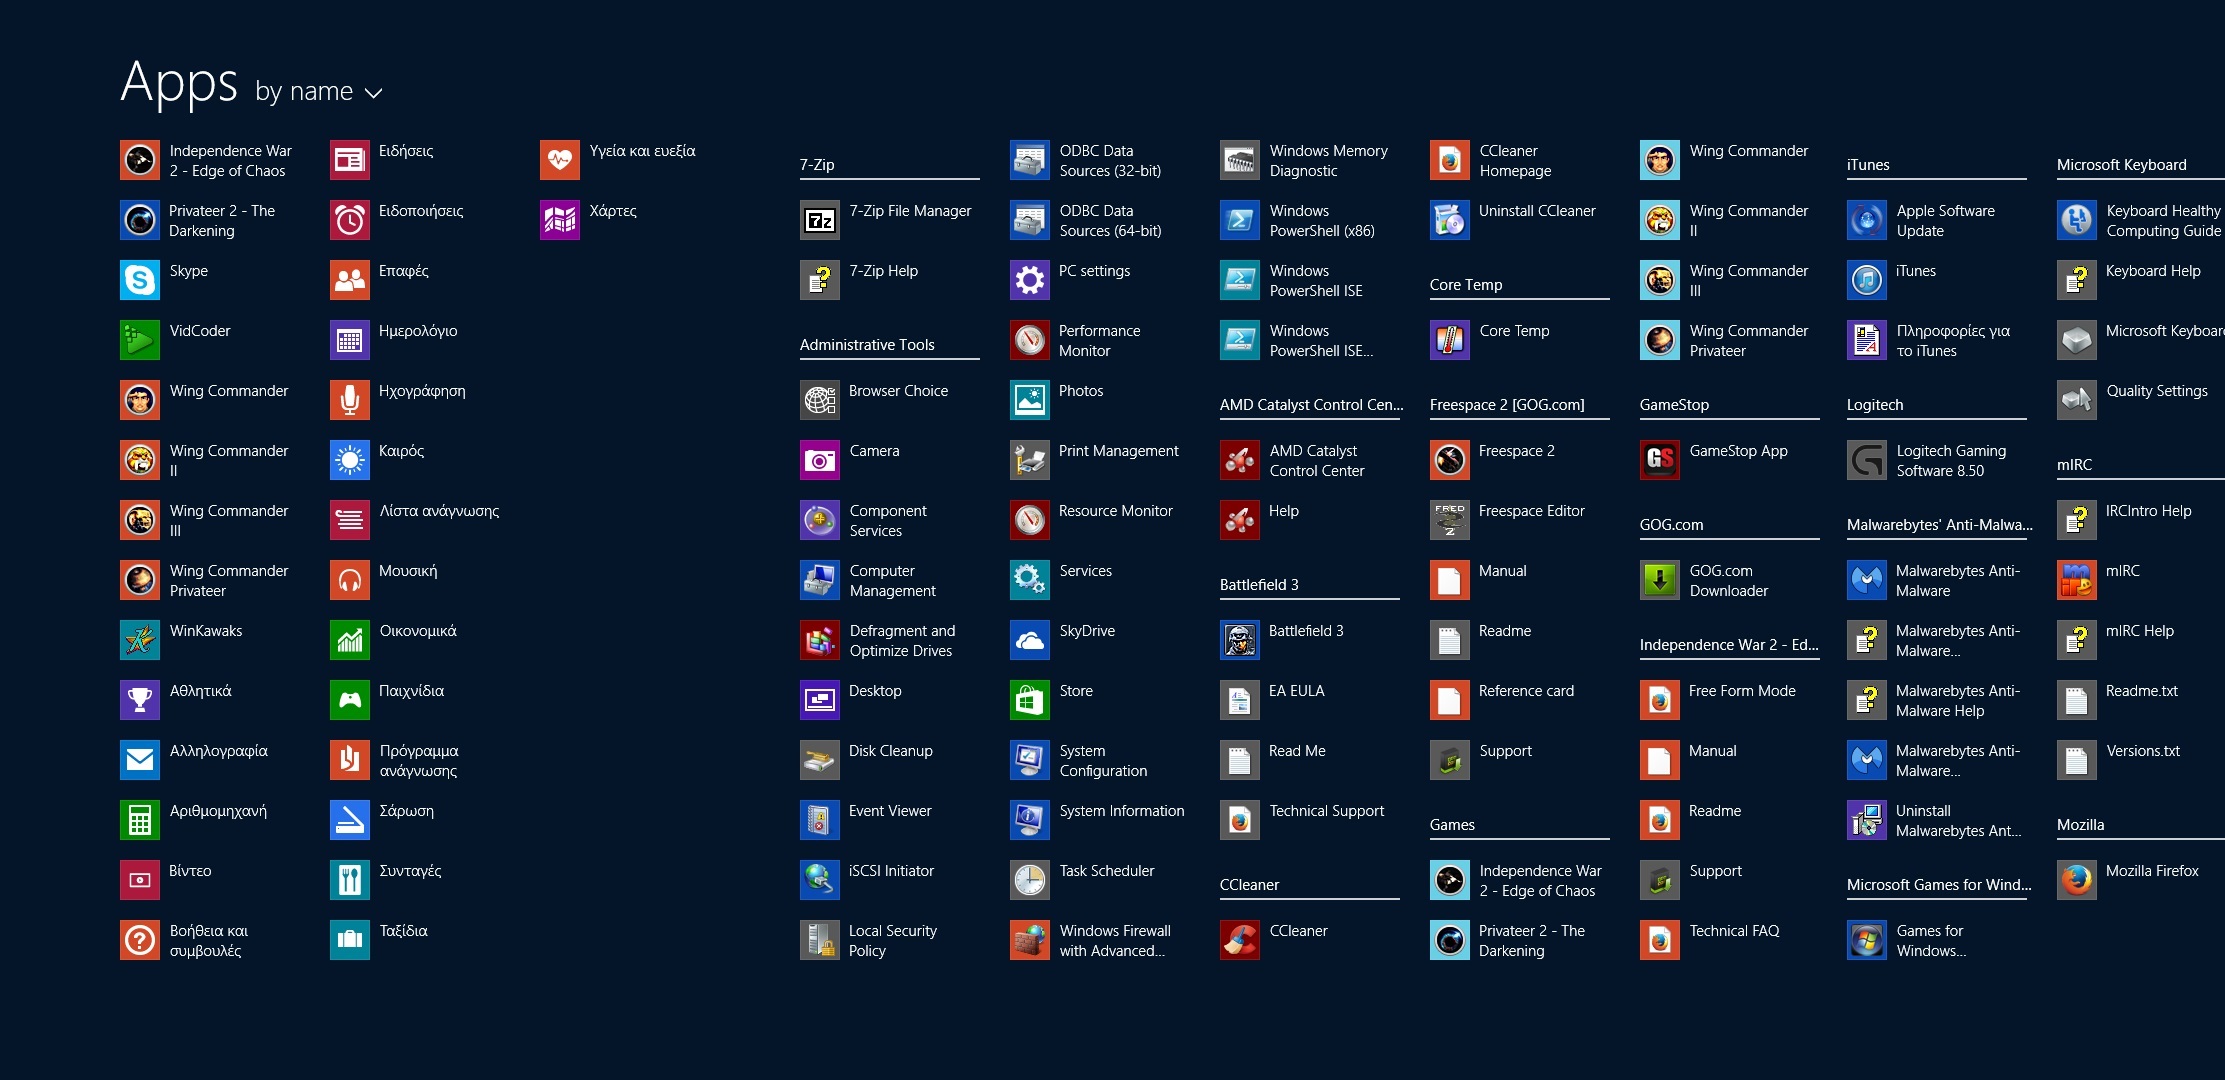Click the Performance Monitor icon
The width and height of the screenshot is (2225, 1080).
point(1030,340)
